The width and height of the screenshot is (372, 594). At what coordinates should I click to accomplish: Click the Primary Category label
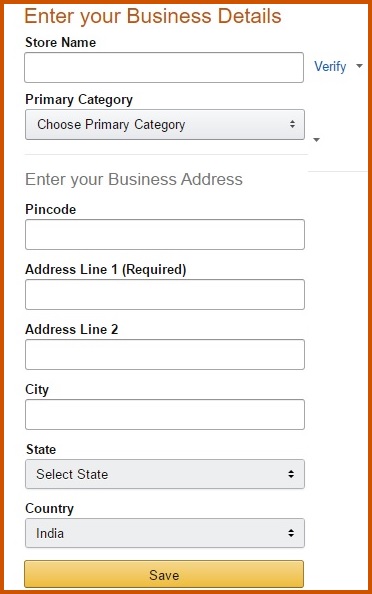click(79, 100)
